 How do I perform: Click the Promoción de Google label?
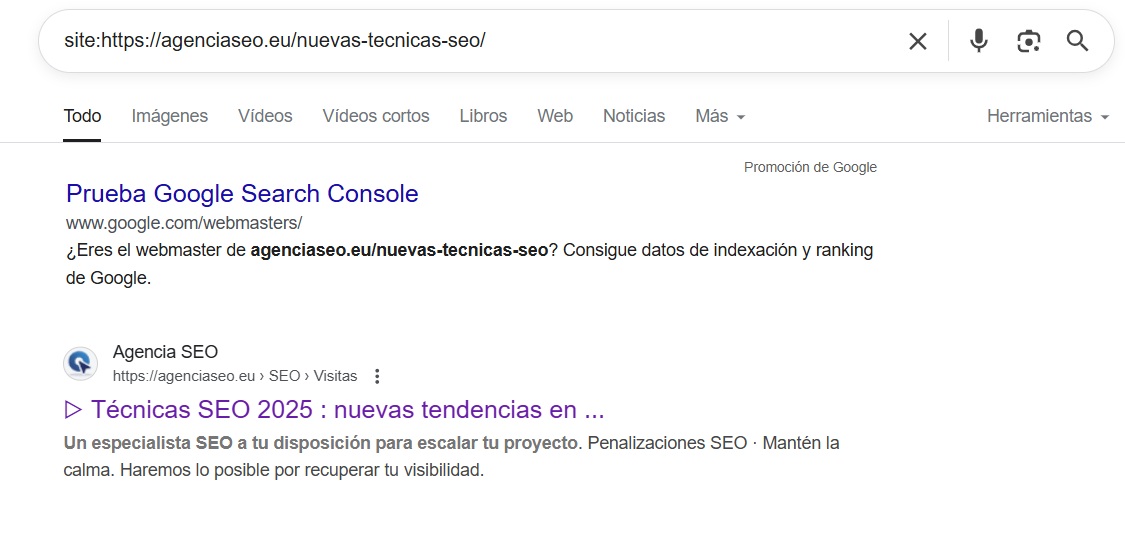click(810, 167)
